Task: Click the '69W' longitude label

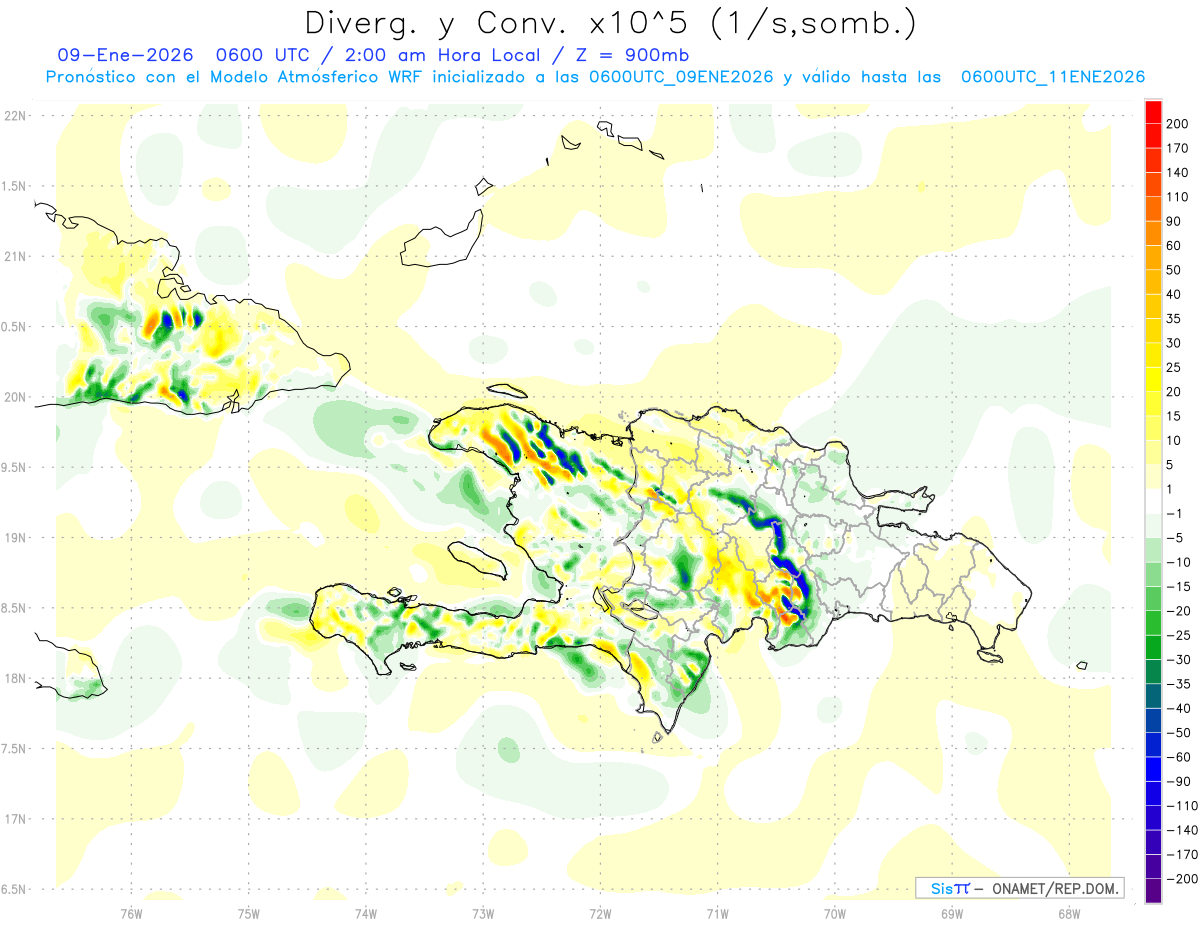Action: point(951,913)
